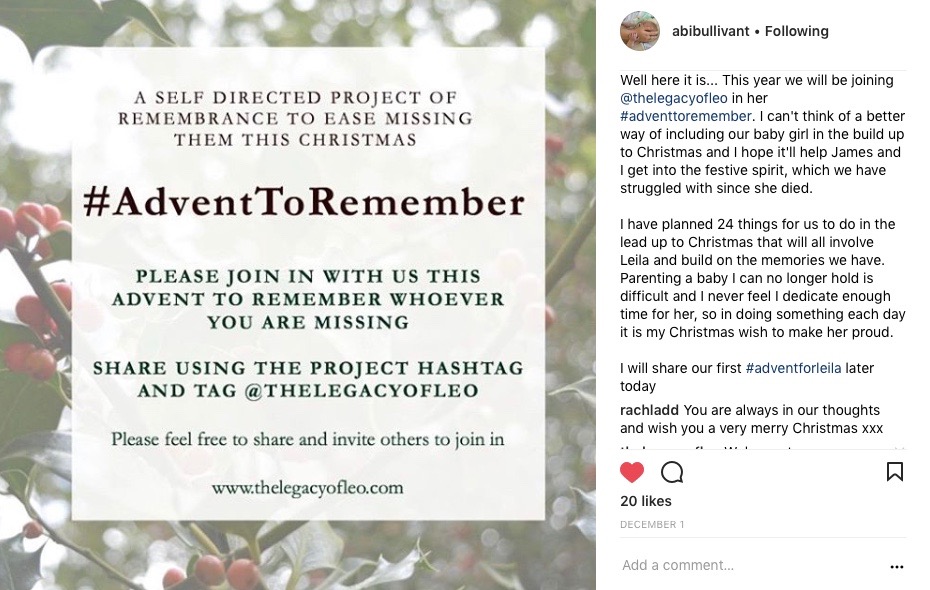This screenshot has height=590, width=930.
Task: Save post with the bookmark icon
Action: (x=894, y=471)
